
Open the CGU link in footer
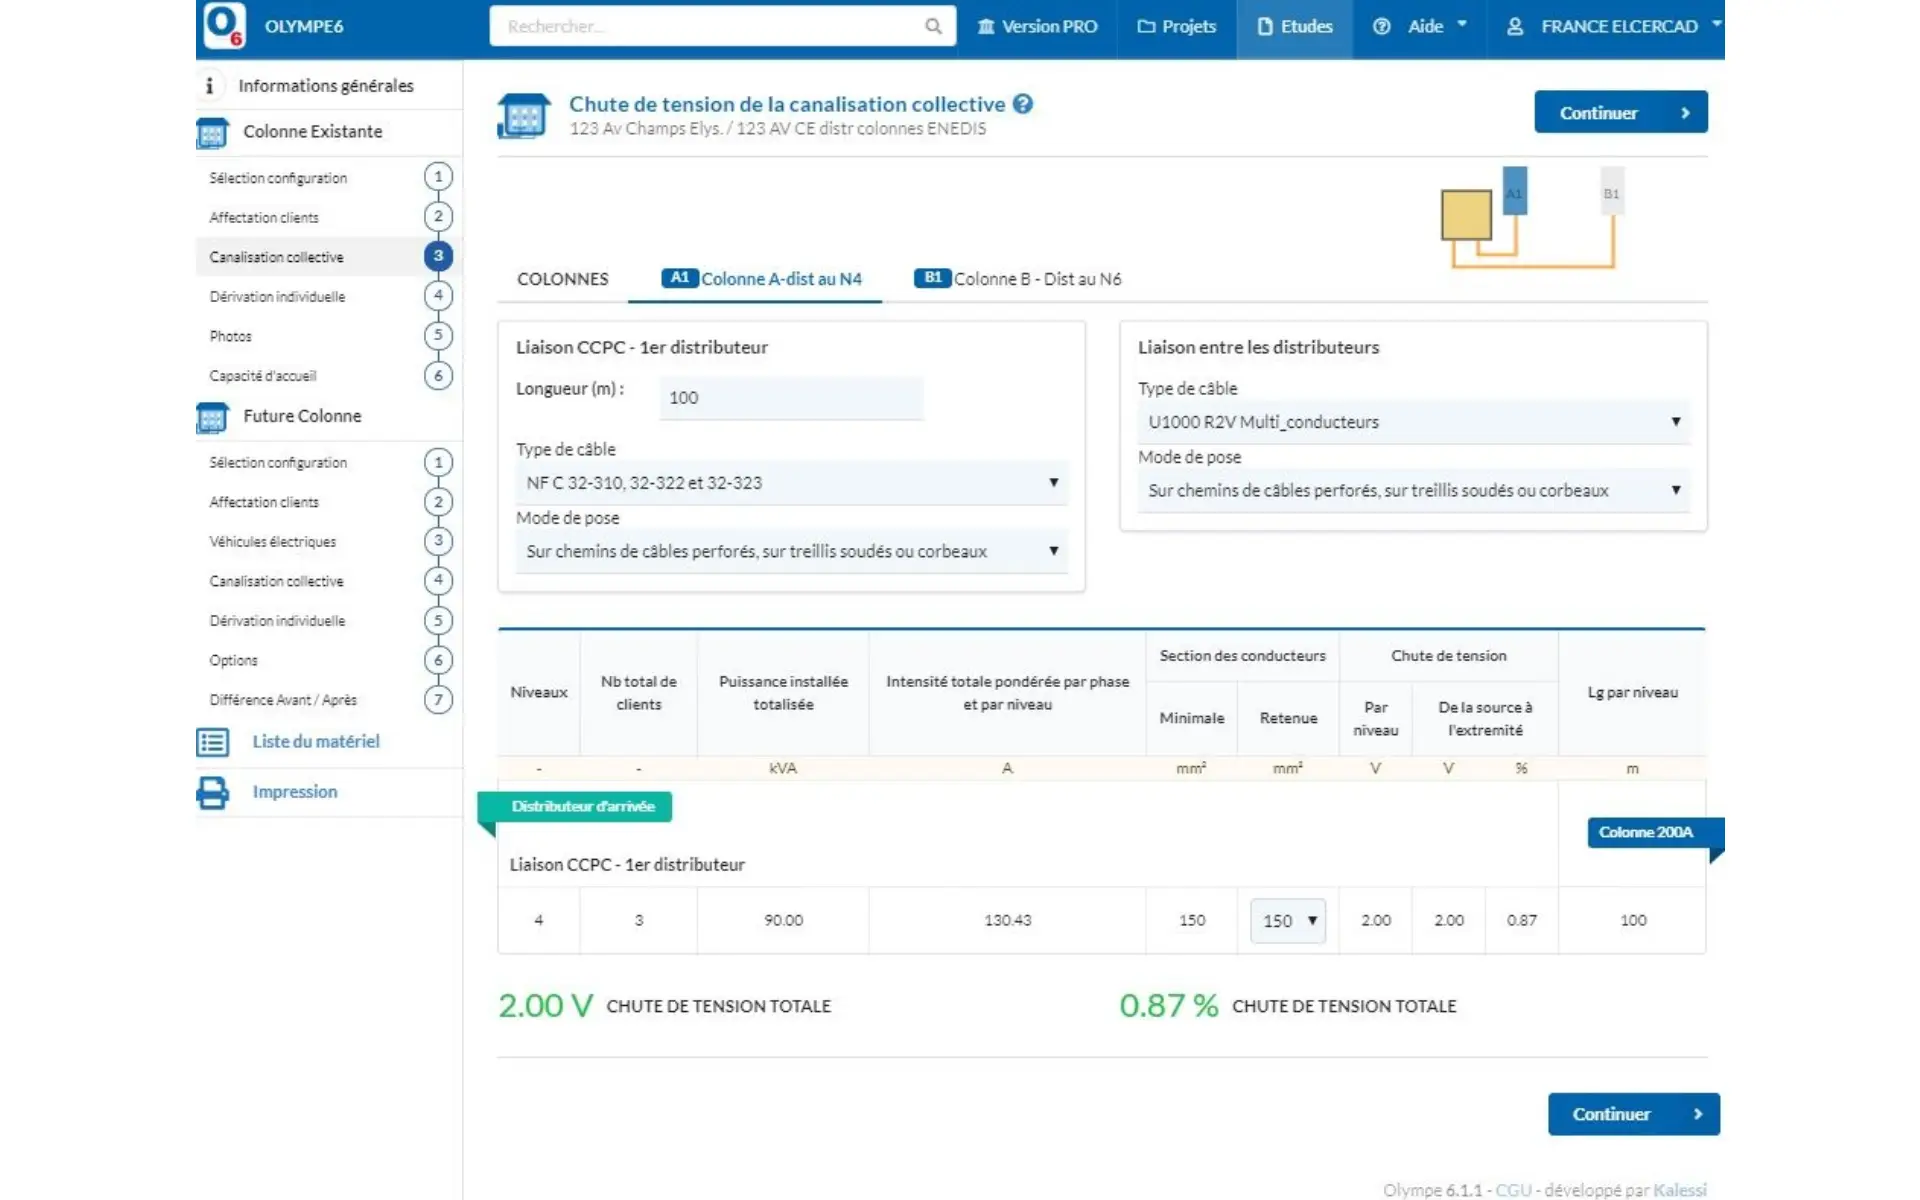pyautogui.click(x=1512, y=1190)
